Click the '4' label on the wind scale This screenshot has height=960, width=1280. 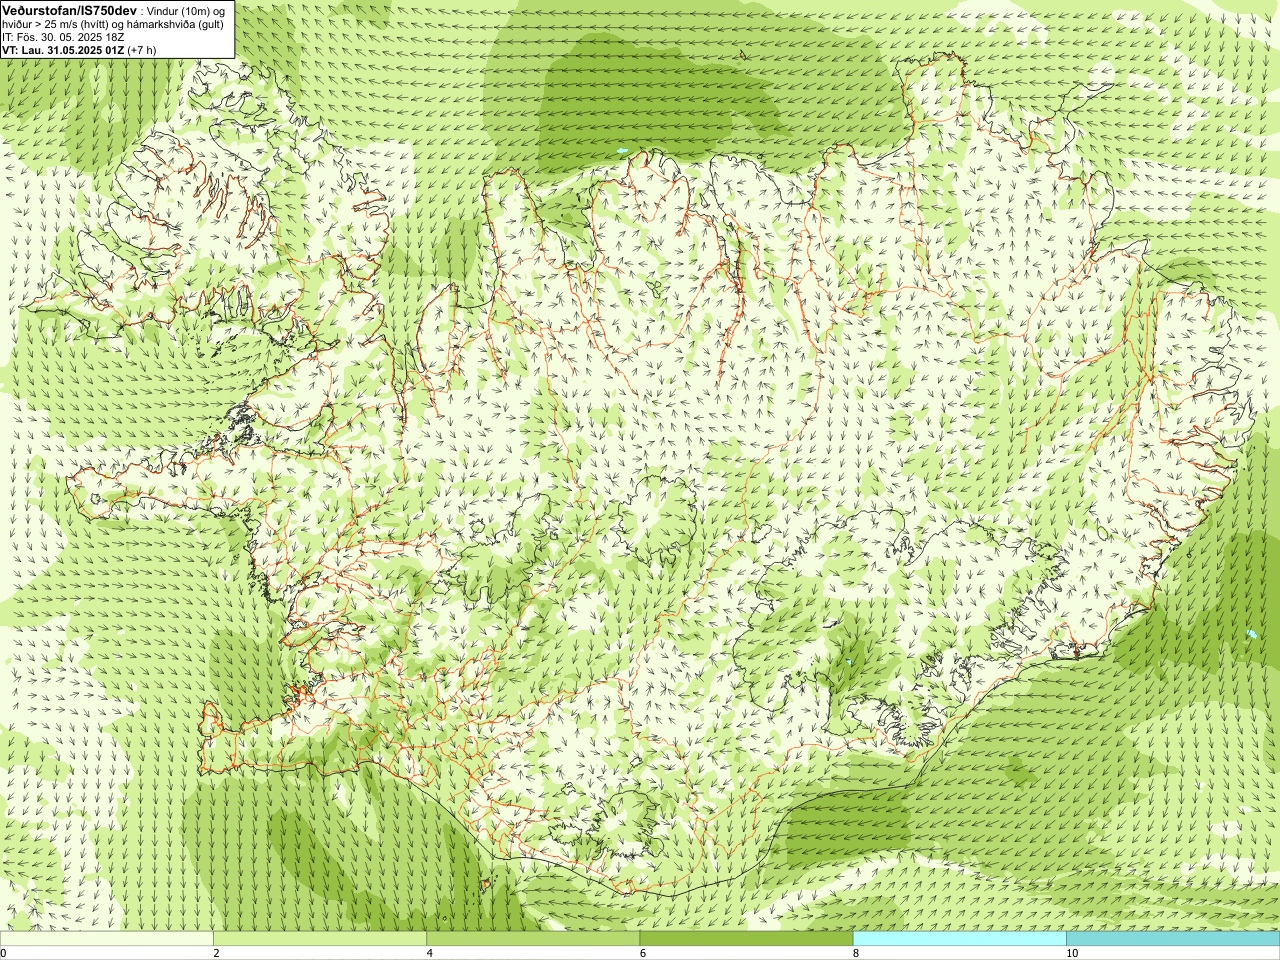coord(429,953)
